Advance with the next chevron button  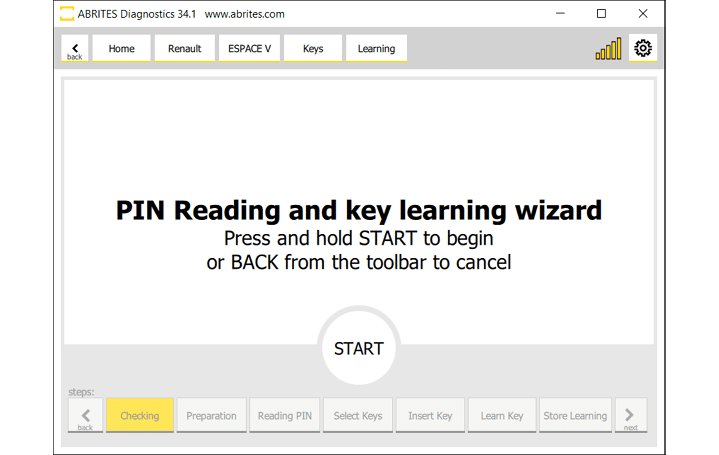coord(630,416)
